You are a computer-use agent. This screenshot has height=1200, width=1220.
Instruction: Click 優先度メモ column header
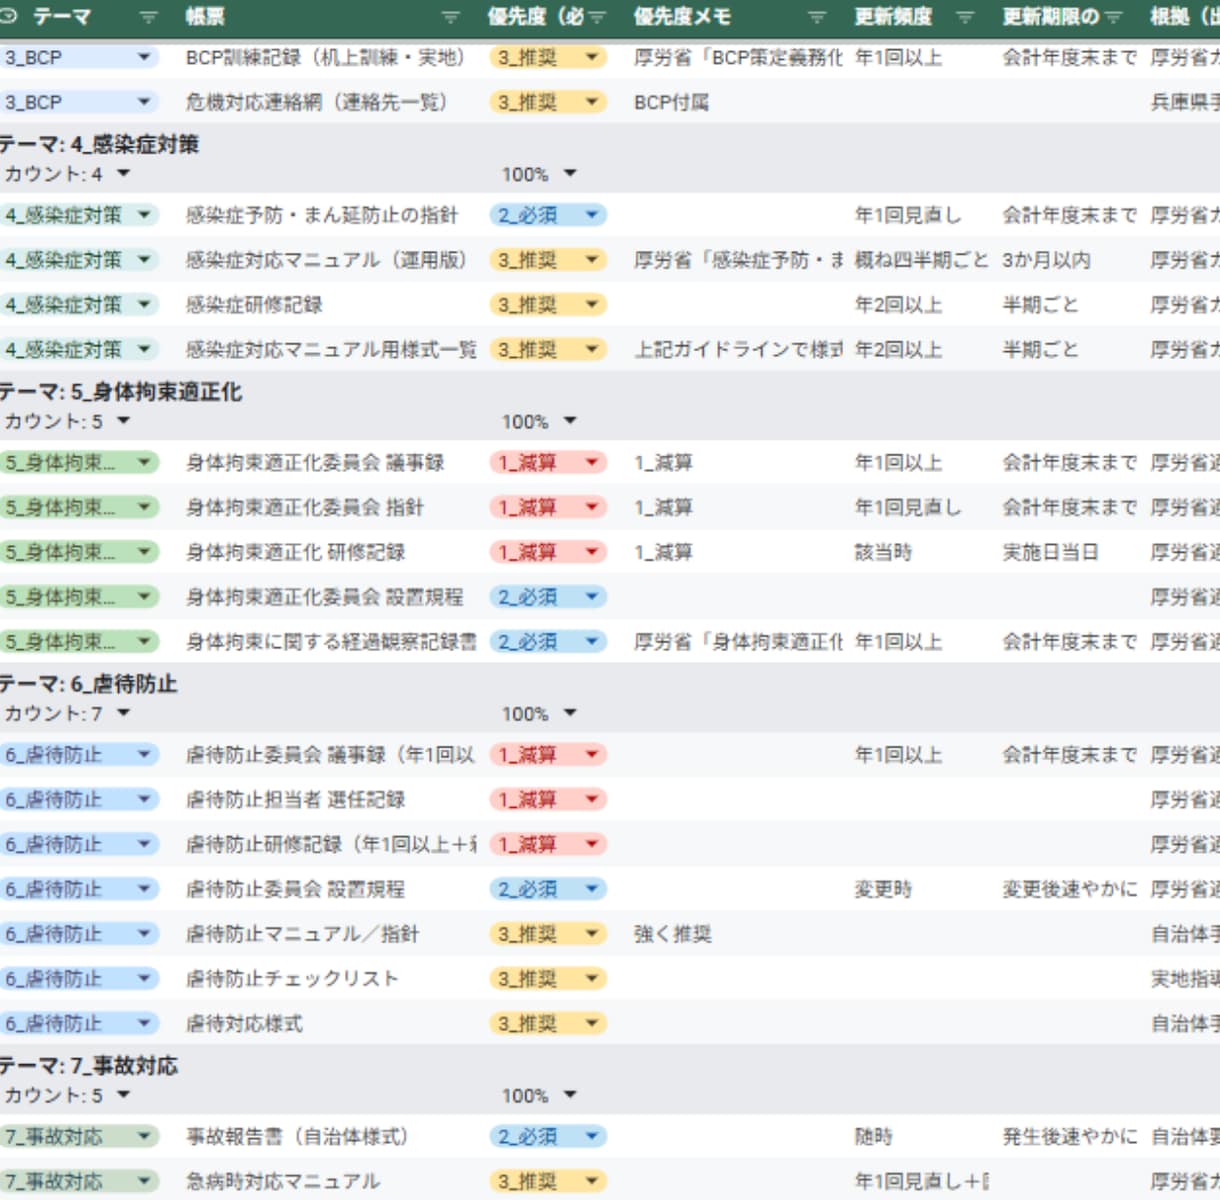(x=682, y=17)
